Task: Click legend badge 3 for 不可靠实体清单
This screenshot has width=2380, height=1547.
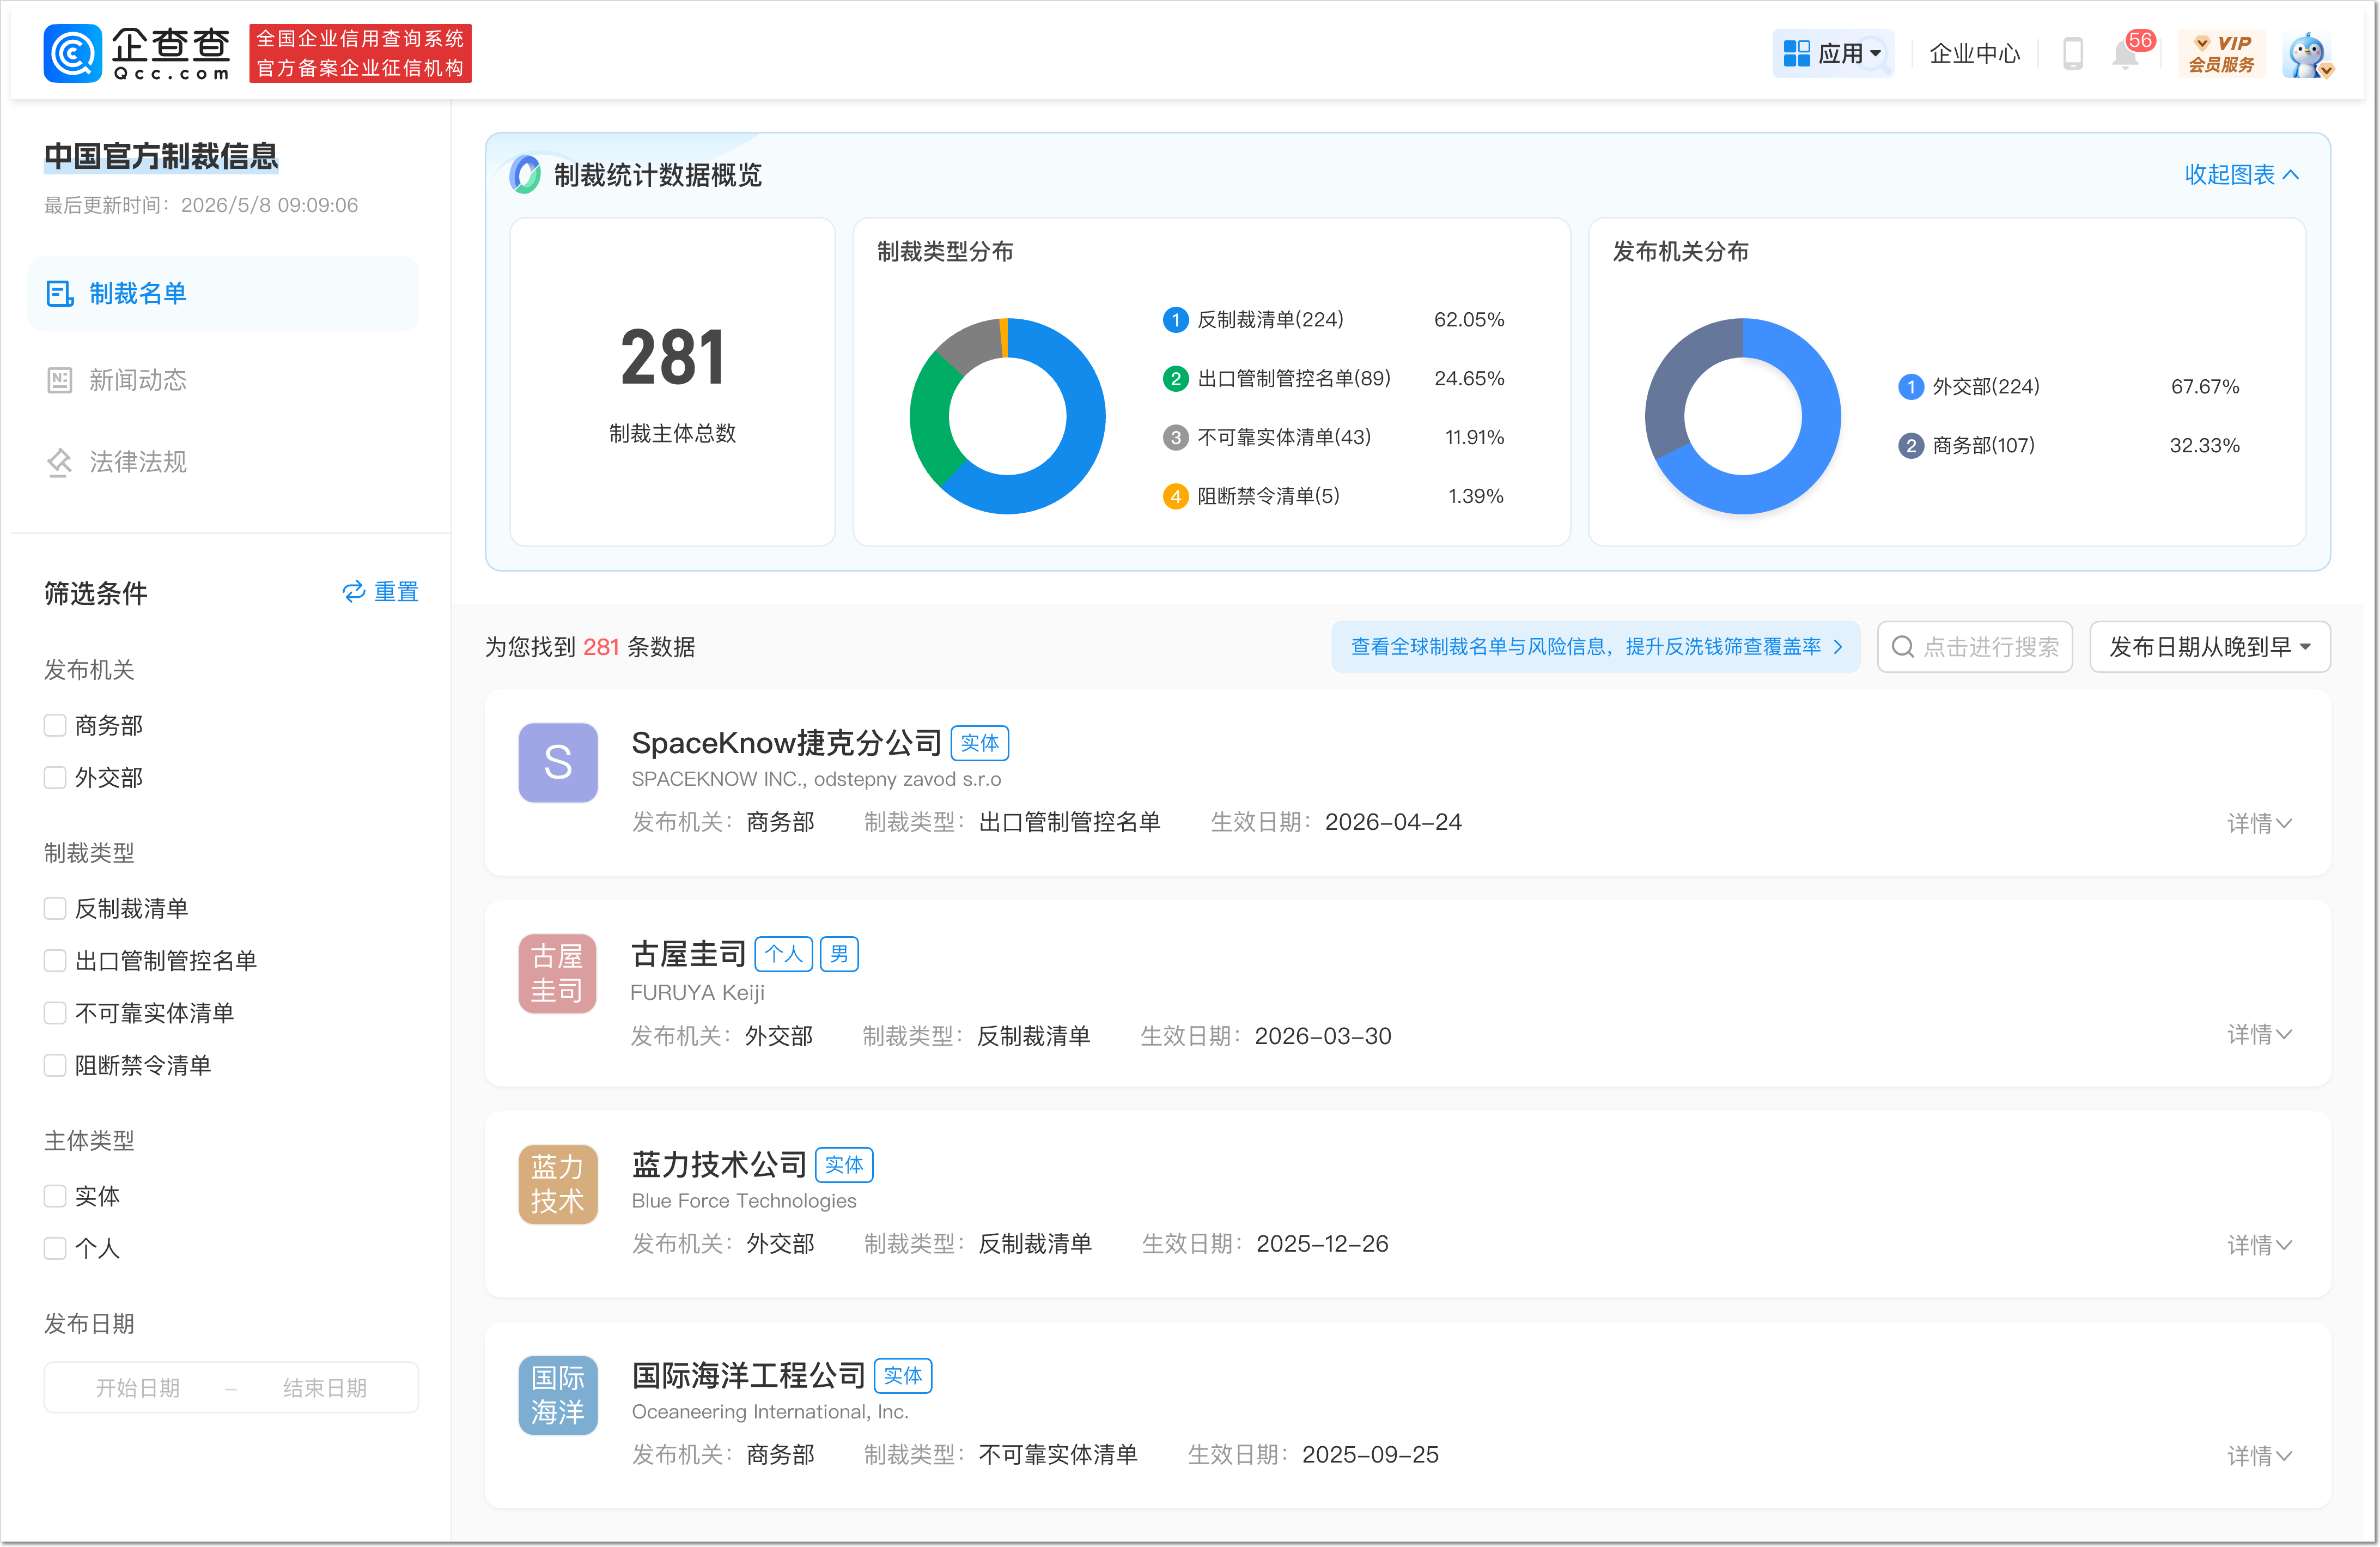Action: [x=1175, y=438]
